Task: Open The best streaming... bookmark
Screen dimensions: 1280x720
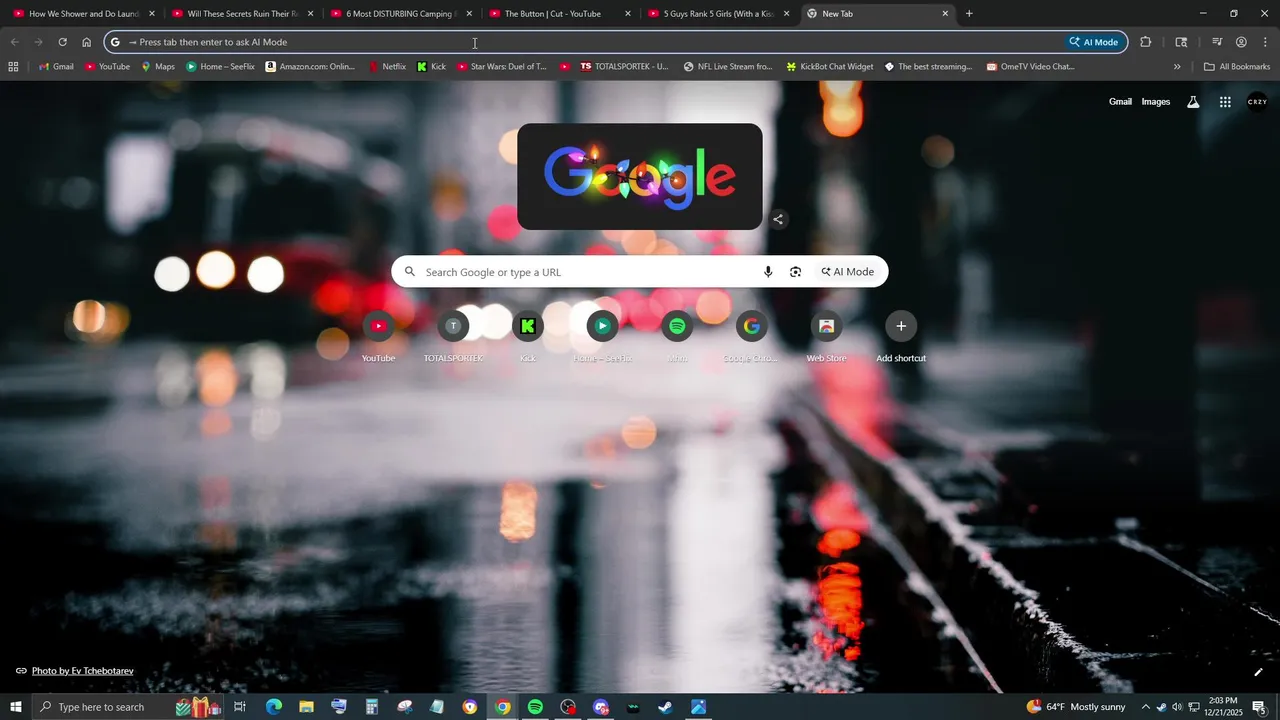Action: tap(928, 67)
